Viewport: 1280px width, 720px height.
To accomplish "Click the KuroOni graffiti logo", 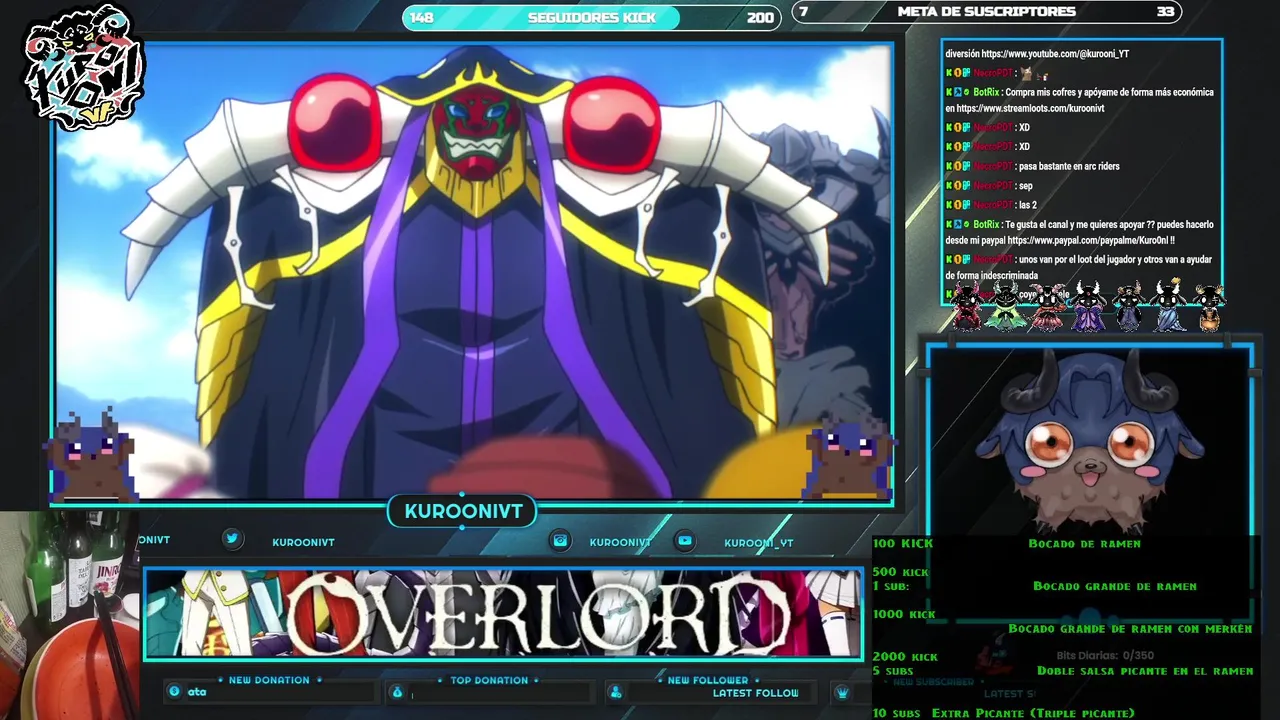I will tap(84, 68).
